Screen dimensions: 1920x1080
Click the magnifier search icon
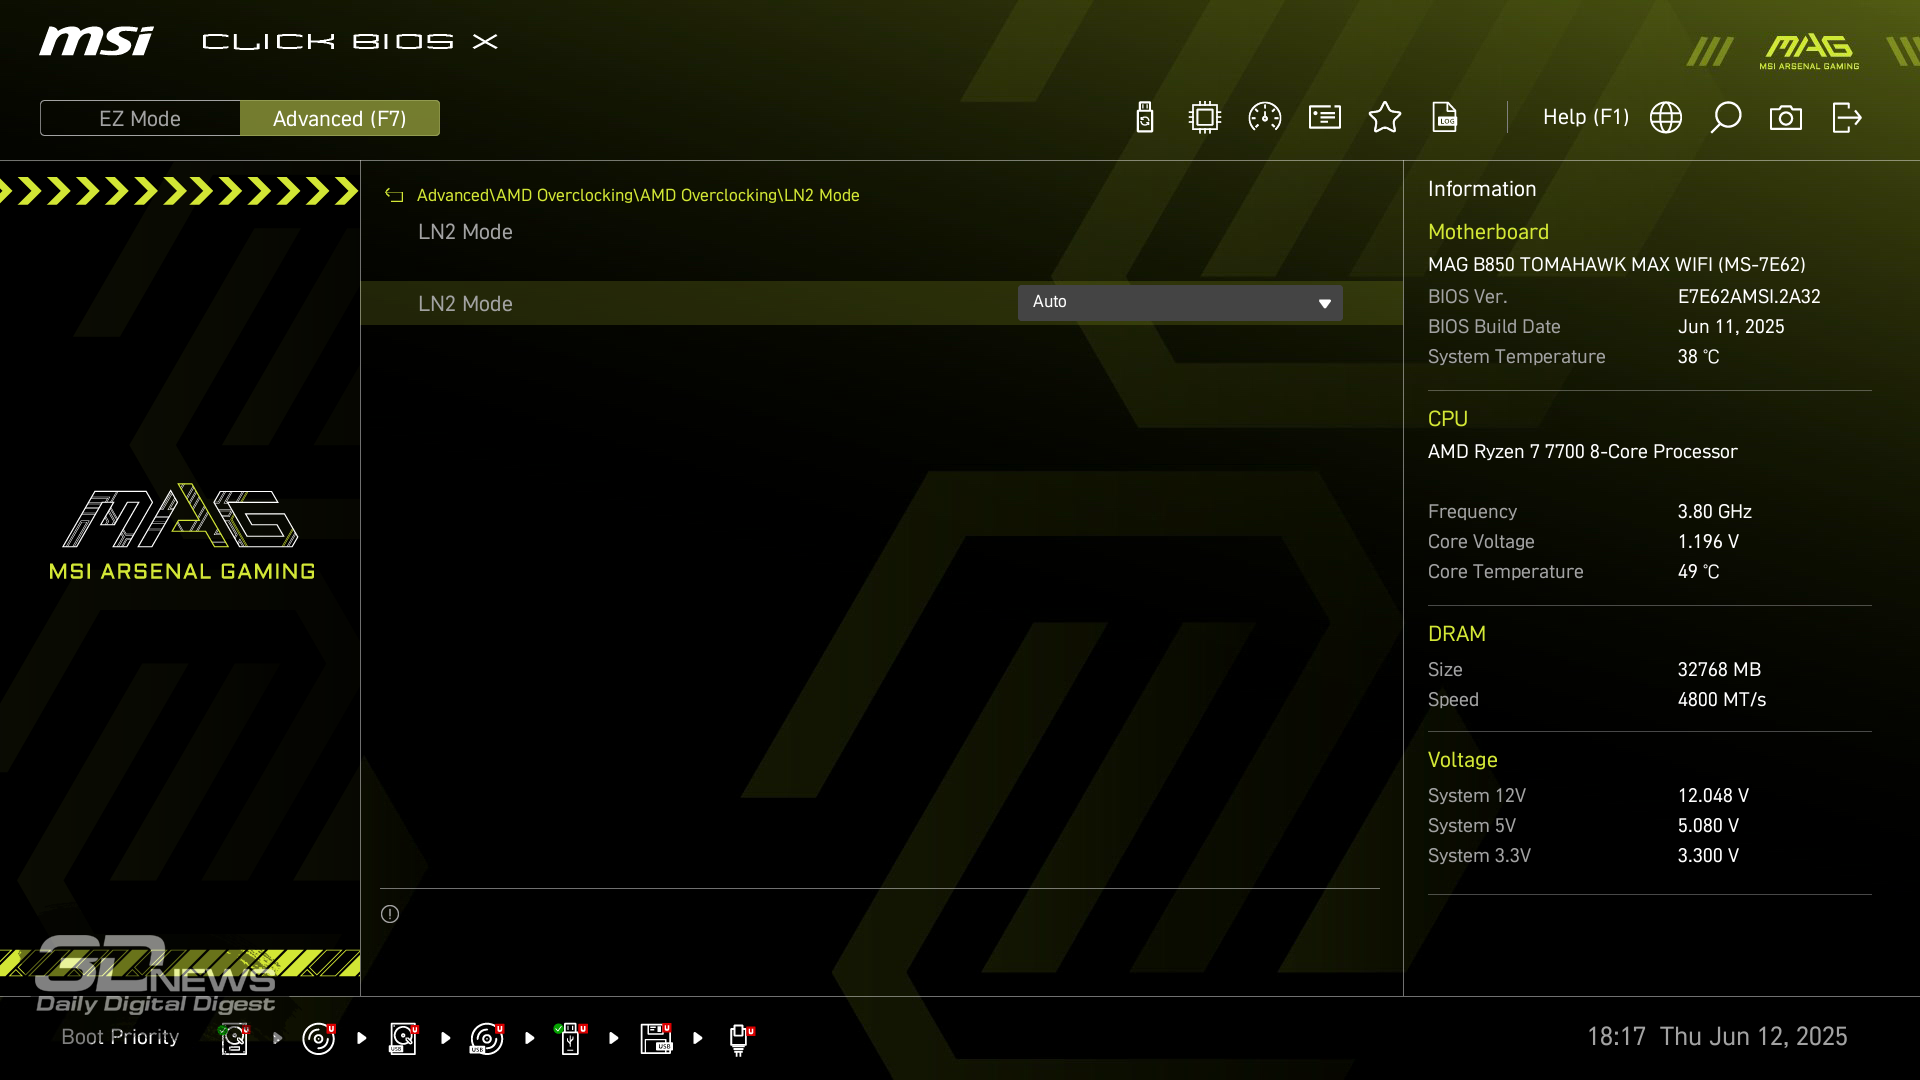tap(1726, 118)
